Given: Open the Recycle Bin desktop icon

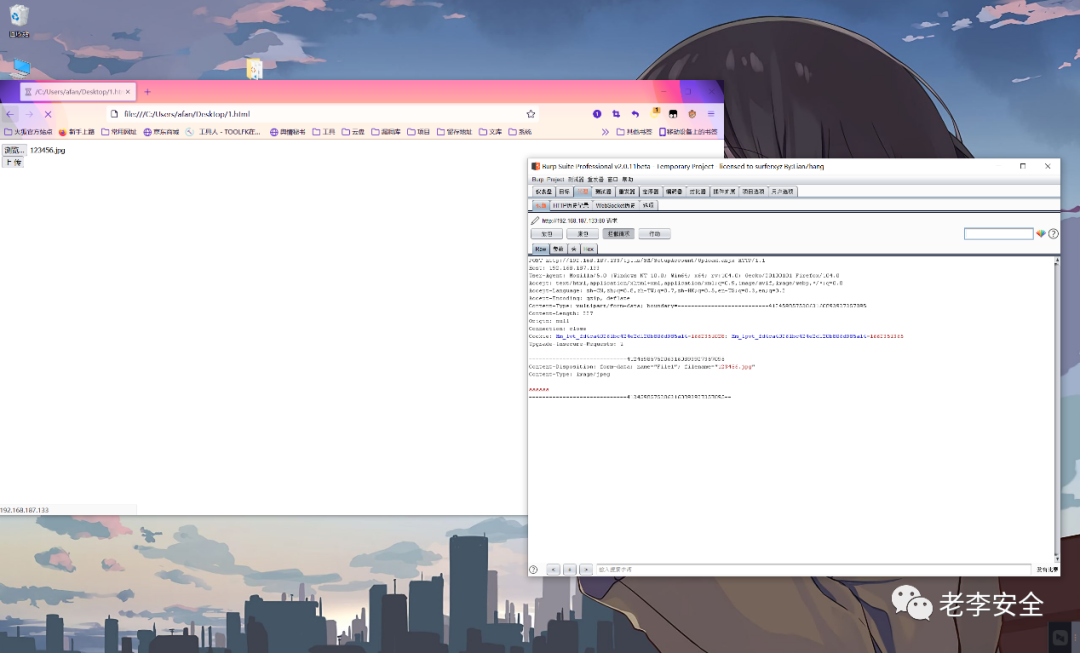Looking at the screenshot, I should (x=19, y=21).
